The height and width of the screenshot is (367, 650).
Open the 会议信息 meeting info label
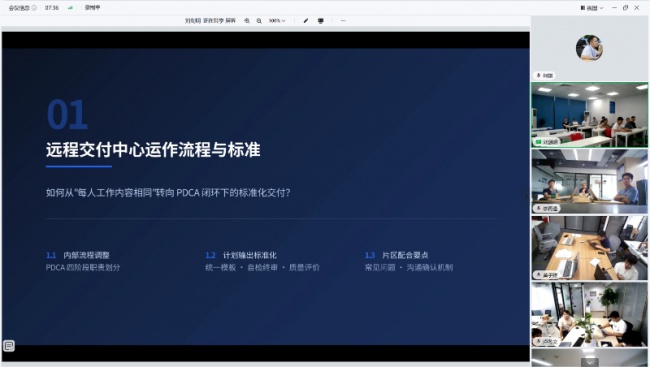[19, 7]
